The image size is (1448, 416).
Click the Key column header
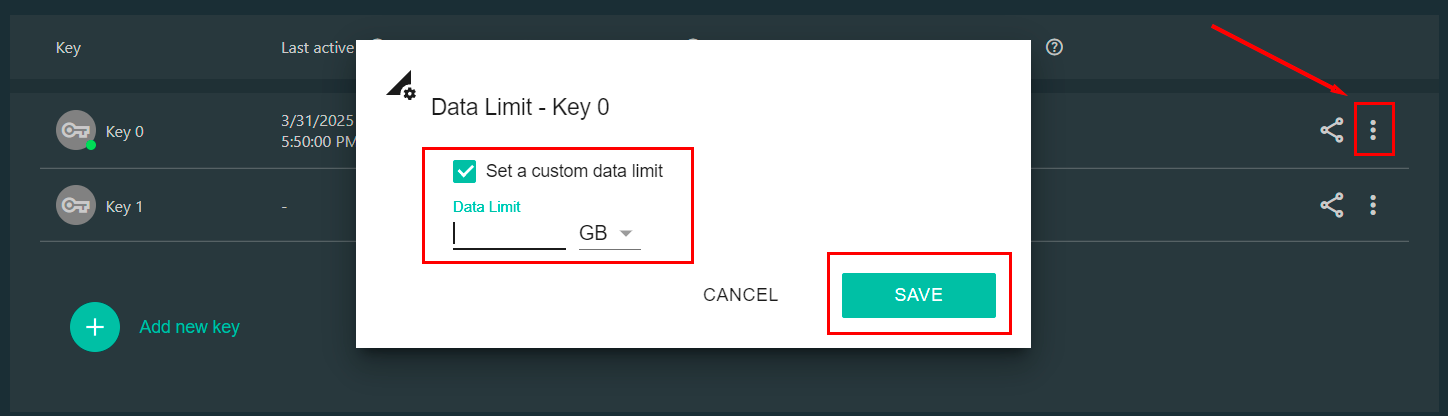click(x=68, y=47)
